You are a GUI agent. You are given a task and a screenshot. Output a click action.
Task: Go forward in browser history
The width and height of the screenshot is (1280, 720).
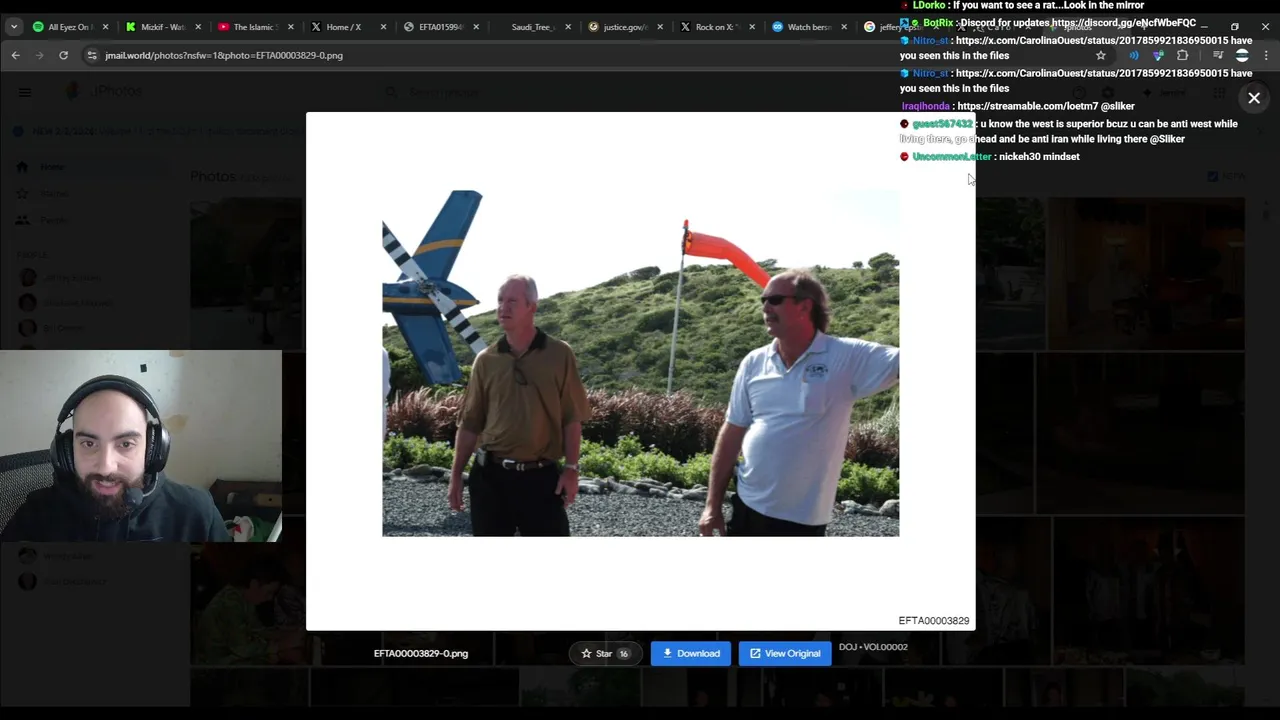(39, 55)
